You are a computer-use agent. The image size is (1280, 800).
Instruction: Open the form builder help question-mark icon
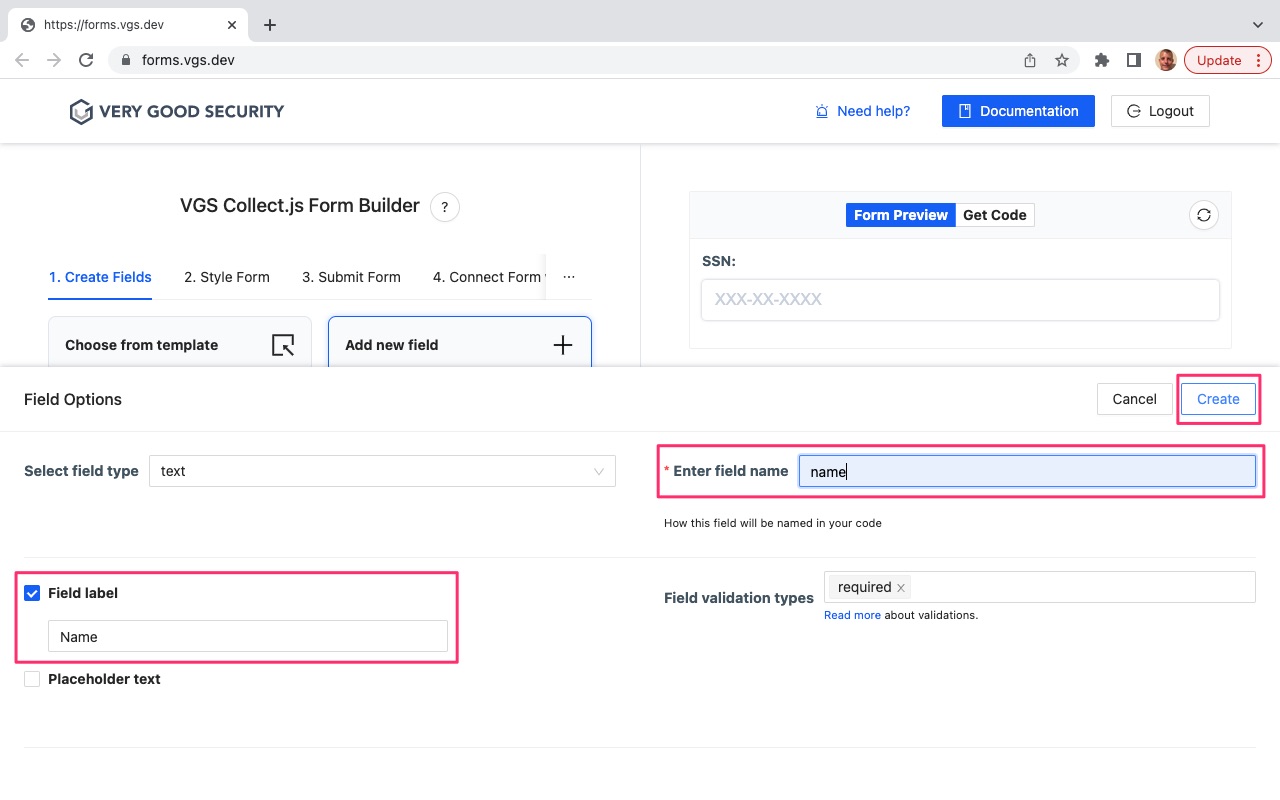[444, 207]
